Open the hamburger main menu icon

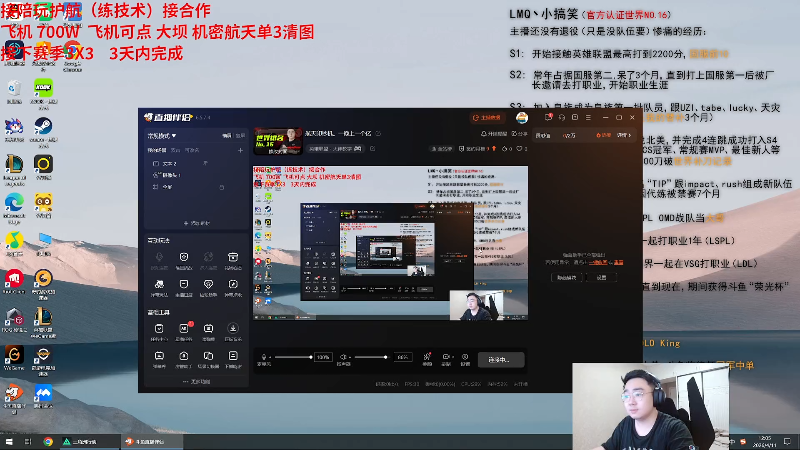[x=588, y=117]
